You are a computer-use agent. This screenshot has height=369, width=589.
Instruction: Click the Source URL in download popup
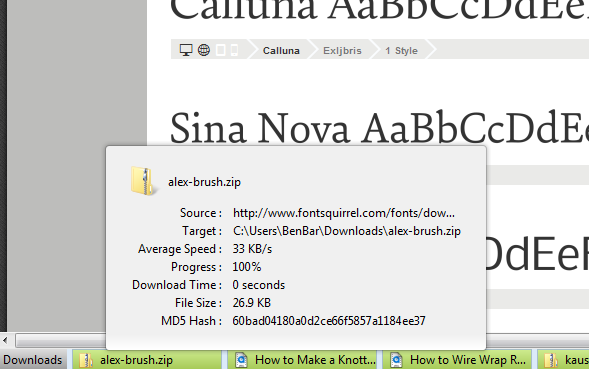[344, 213]
